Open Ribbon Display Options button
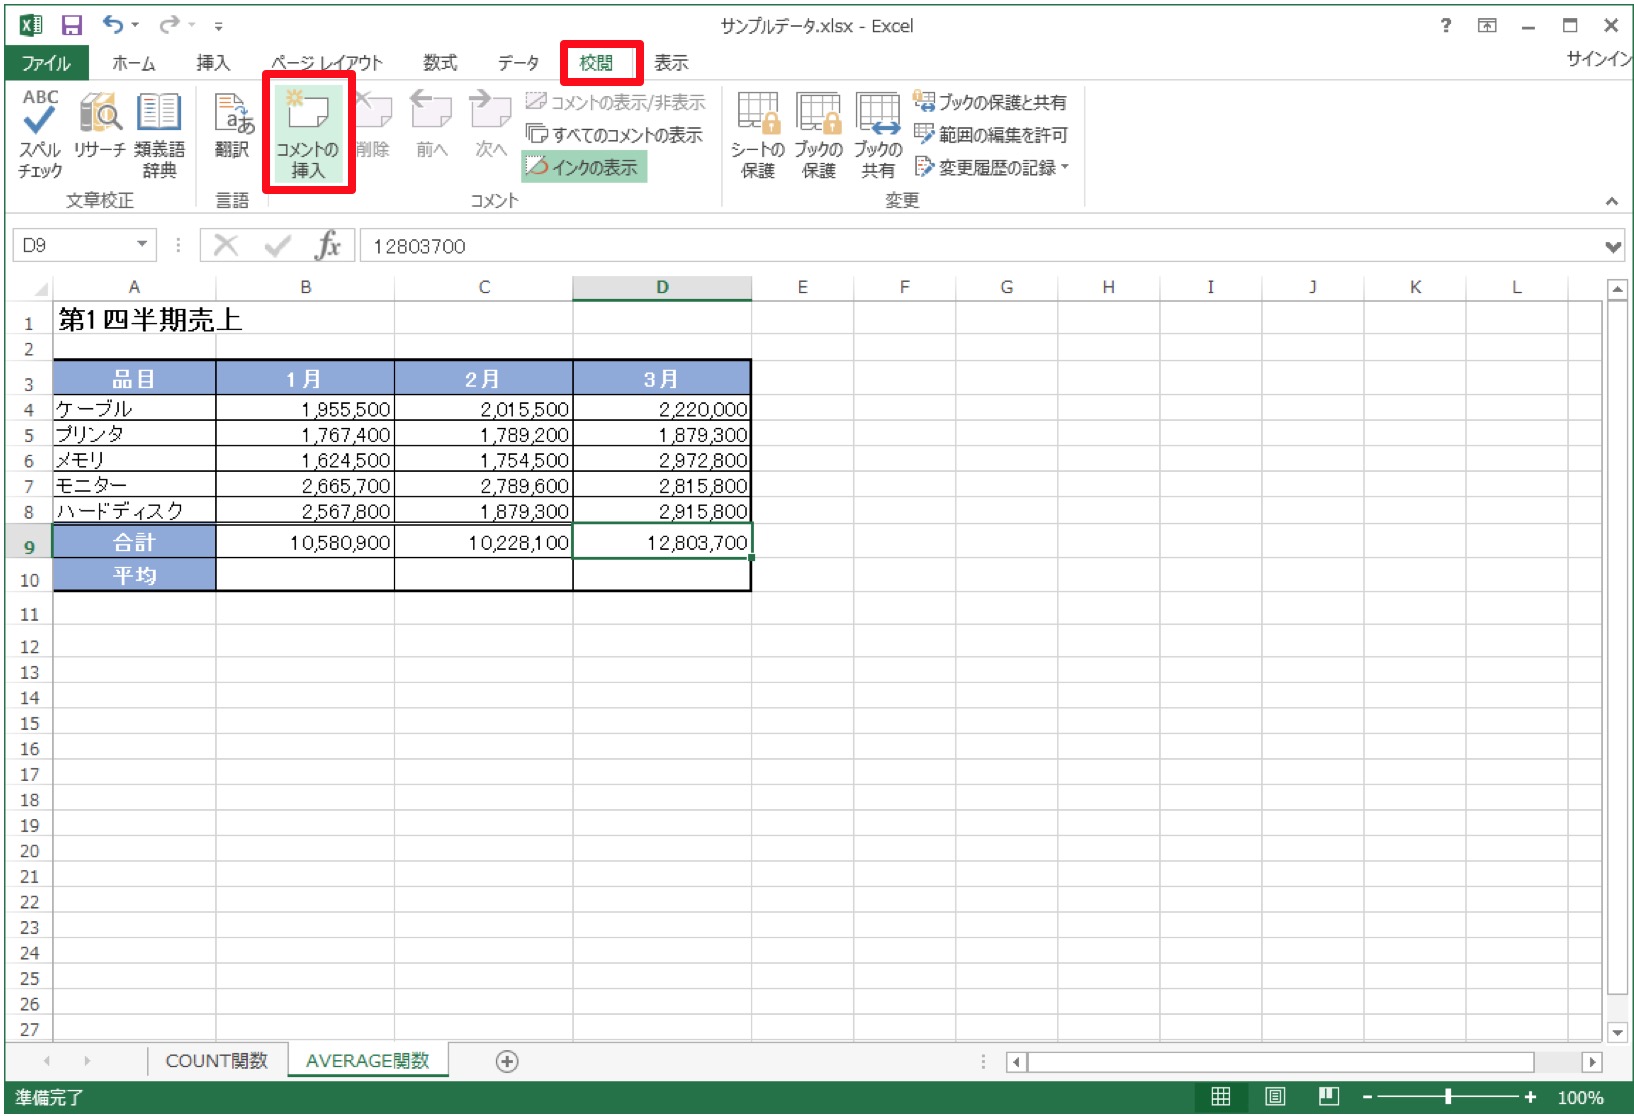Screen dimensions: 1634x1116 1487,26
